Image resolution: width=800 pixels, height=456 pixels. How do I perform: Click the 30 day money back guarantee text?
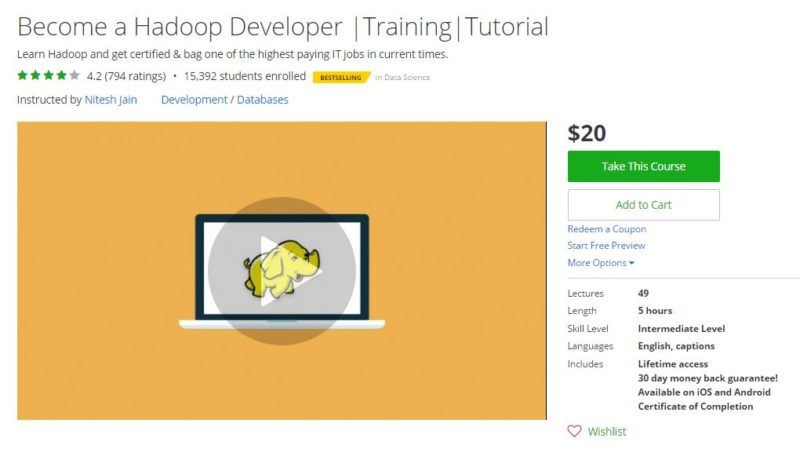coord(708,378)
